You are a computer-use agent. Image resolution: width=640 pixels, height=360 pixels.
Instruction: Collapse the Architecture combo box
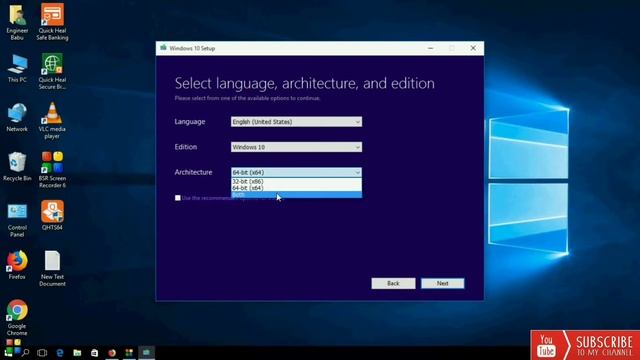click(296, 172)
